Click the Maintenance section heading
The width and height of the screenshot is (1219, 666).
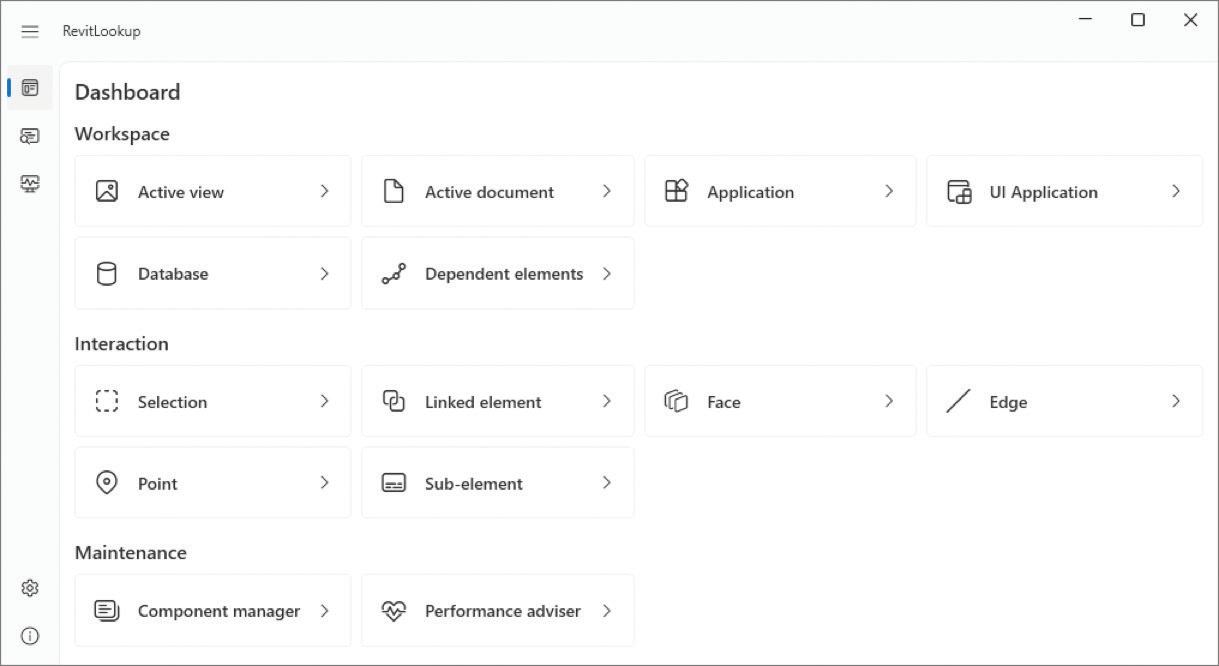pyautogui.click(x=131, y=553)
